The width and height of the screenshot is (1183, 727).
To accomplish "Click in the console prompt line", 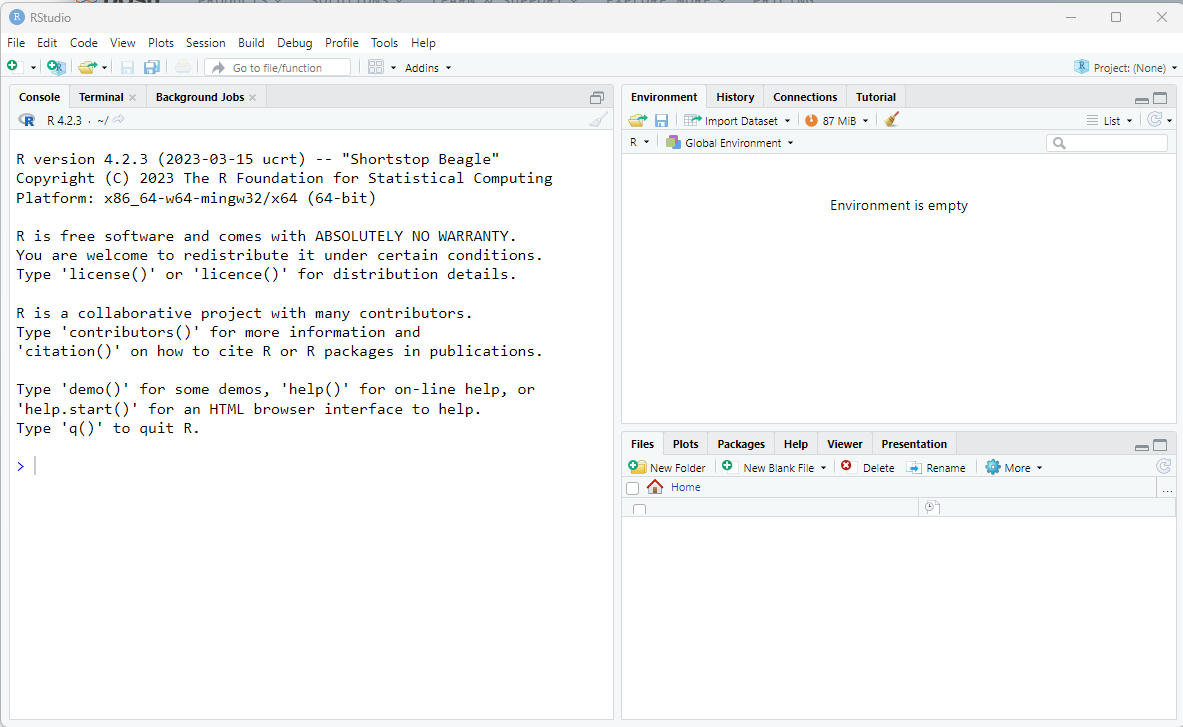I will (311, 466).
